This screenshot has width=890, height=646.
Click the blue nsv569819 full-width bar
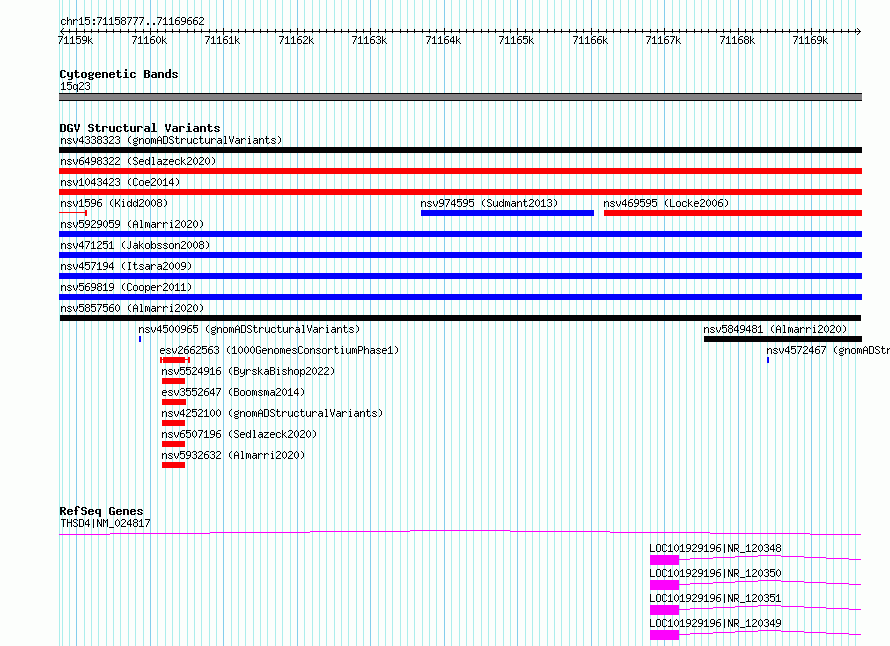point(460,297)
